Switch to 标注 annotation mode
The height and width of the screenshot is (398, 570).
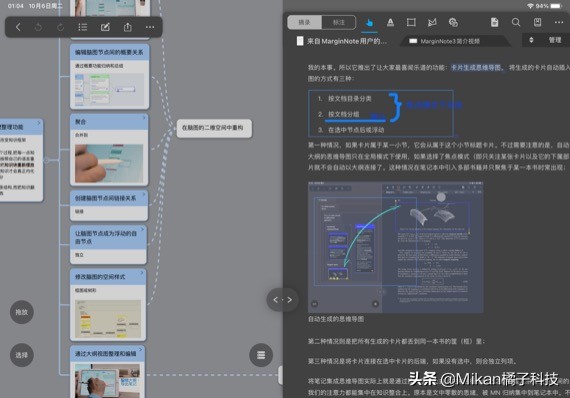(x=338, y=23)
